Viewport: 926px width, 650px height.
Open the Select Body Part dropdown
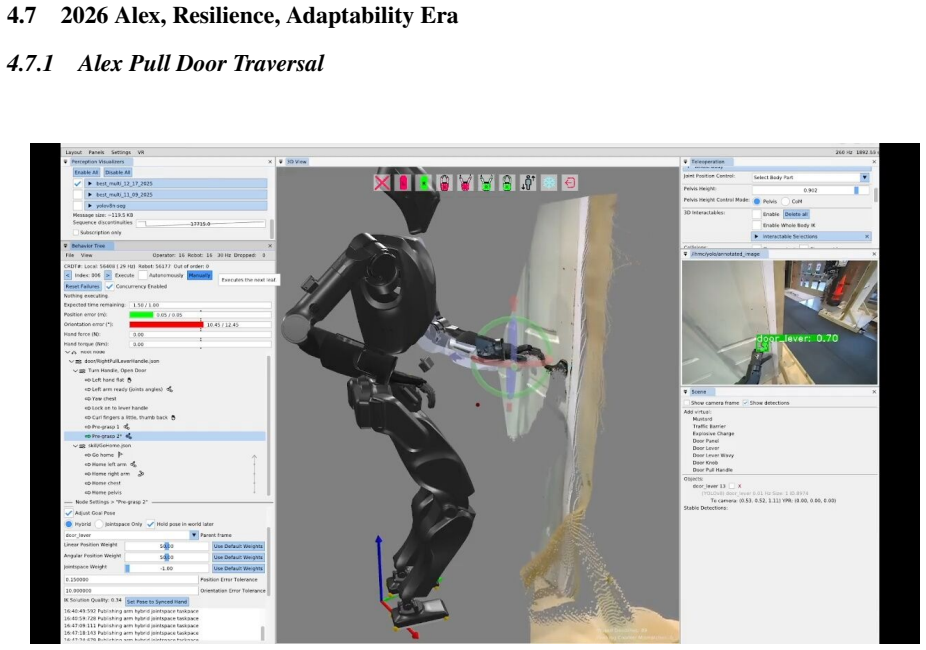[865, 177]
